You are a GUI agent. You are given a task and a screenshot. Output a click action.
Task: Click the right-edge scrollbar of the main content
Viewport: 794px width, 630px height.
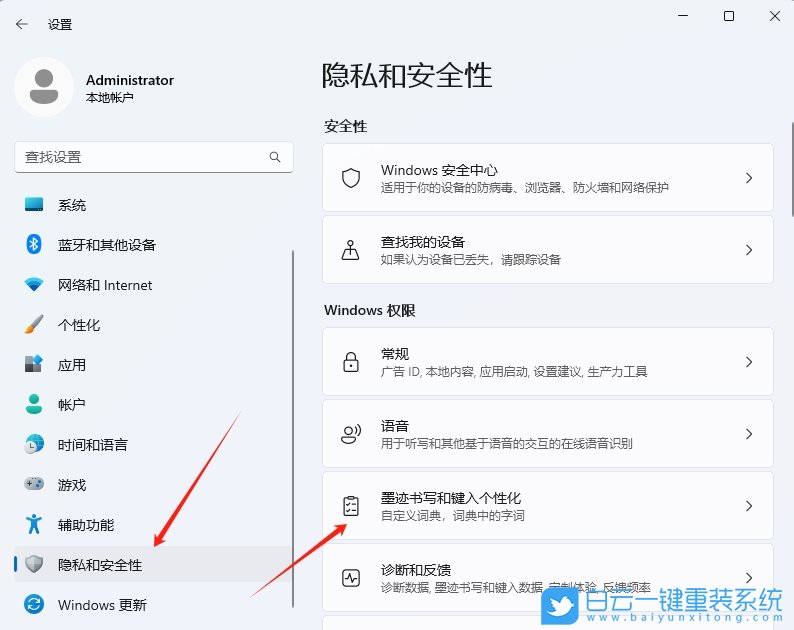(x=792, y=170)
